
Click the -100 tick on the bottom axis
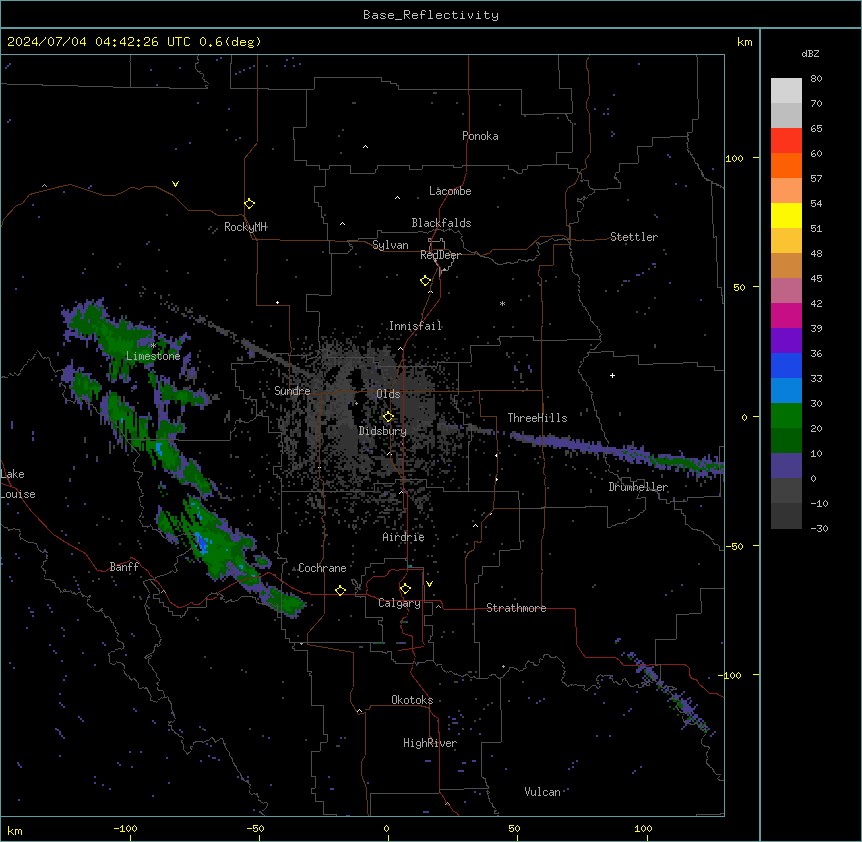tap(125, 828)
